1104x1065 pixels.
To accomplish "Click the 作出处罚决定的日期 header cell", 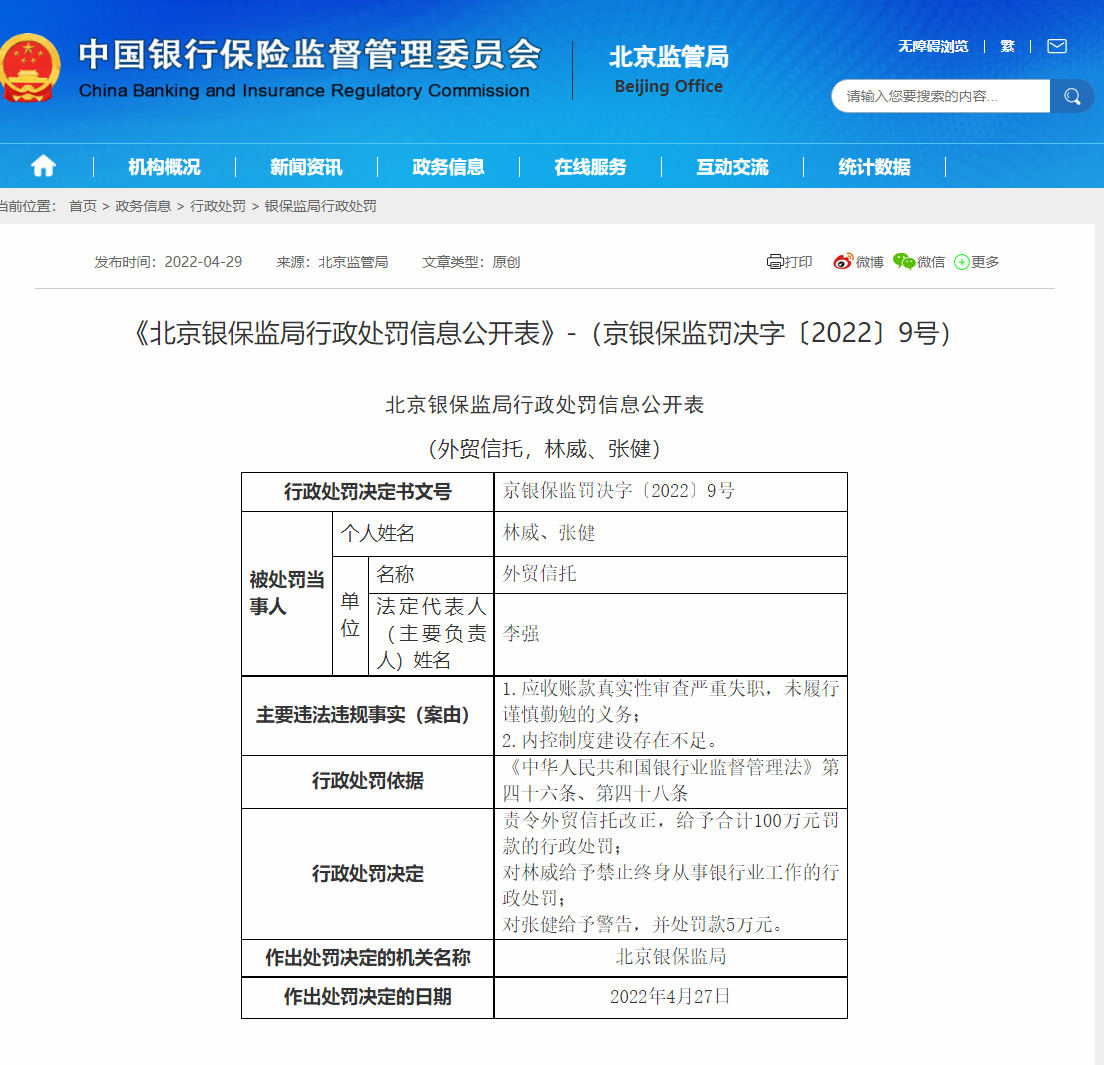I will [x=368, y=997].
